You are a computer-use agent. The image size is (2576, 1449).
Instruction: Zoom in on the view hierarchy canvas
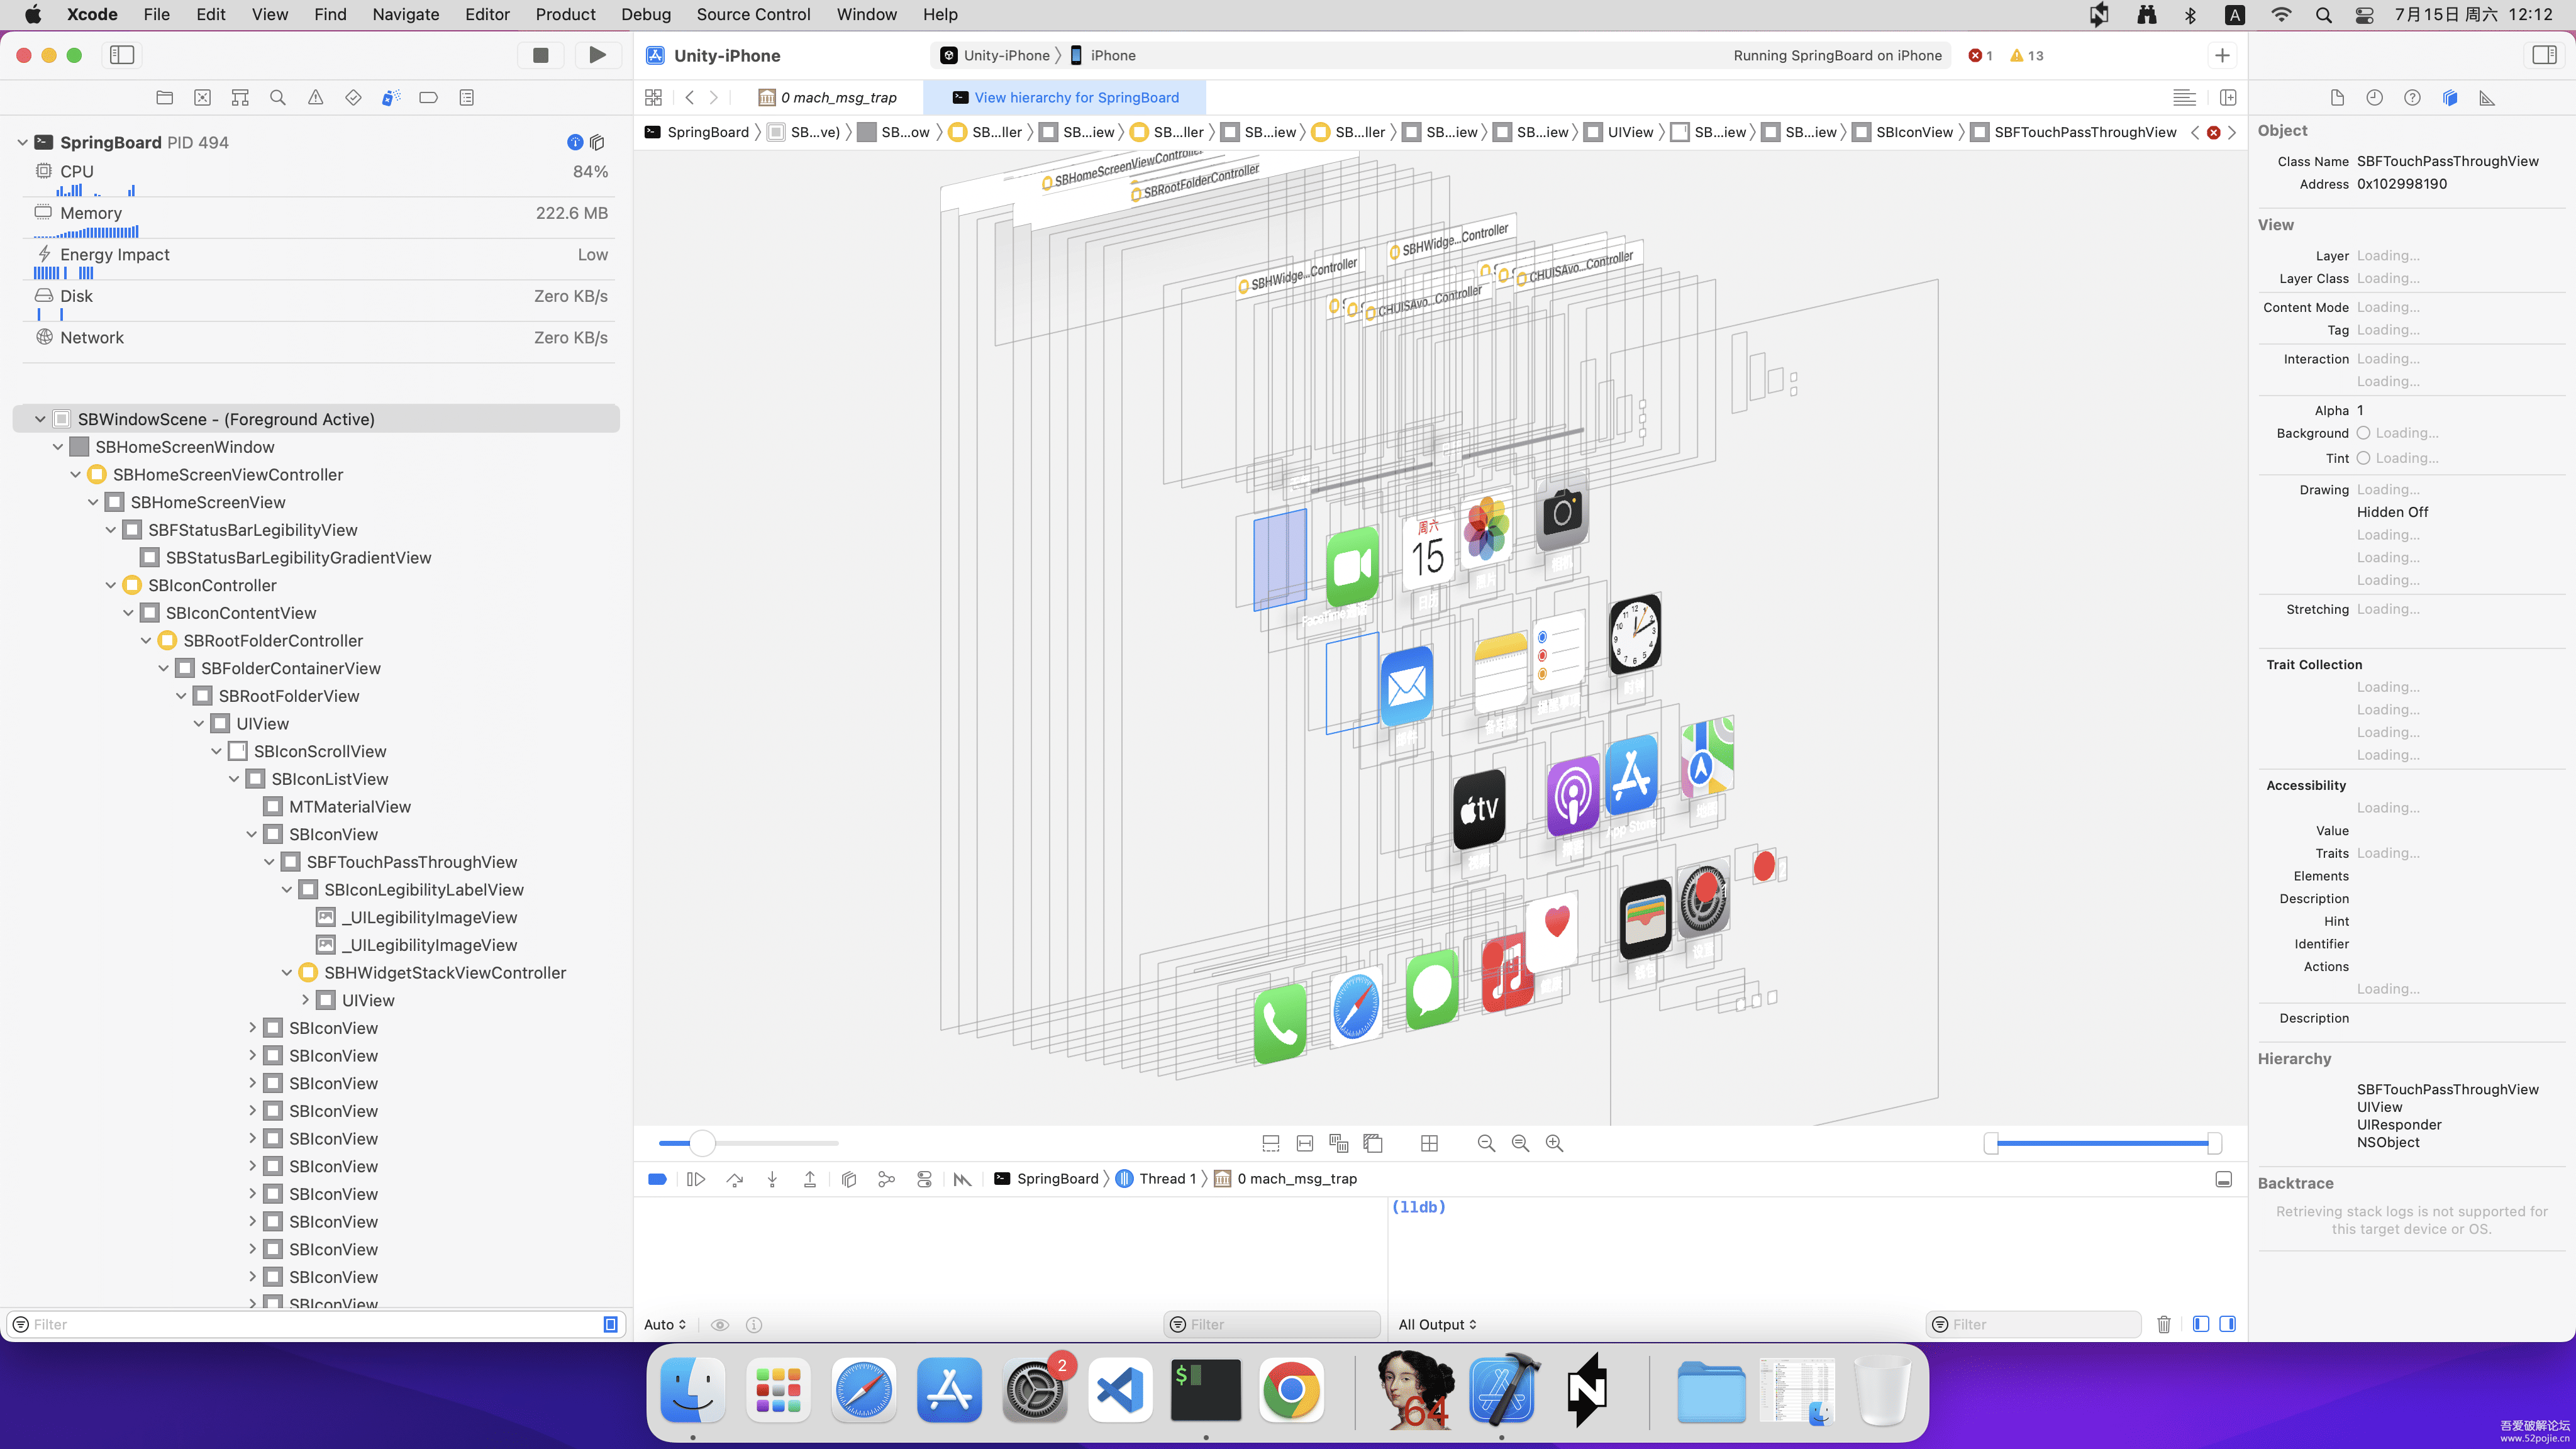click(1554, 1143)
